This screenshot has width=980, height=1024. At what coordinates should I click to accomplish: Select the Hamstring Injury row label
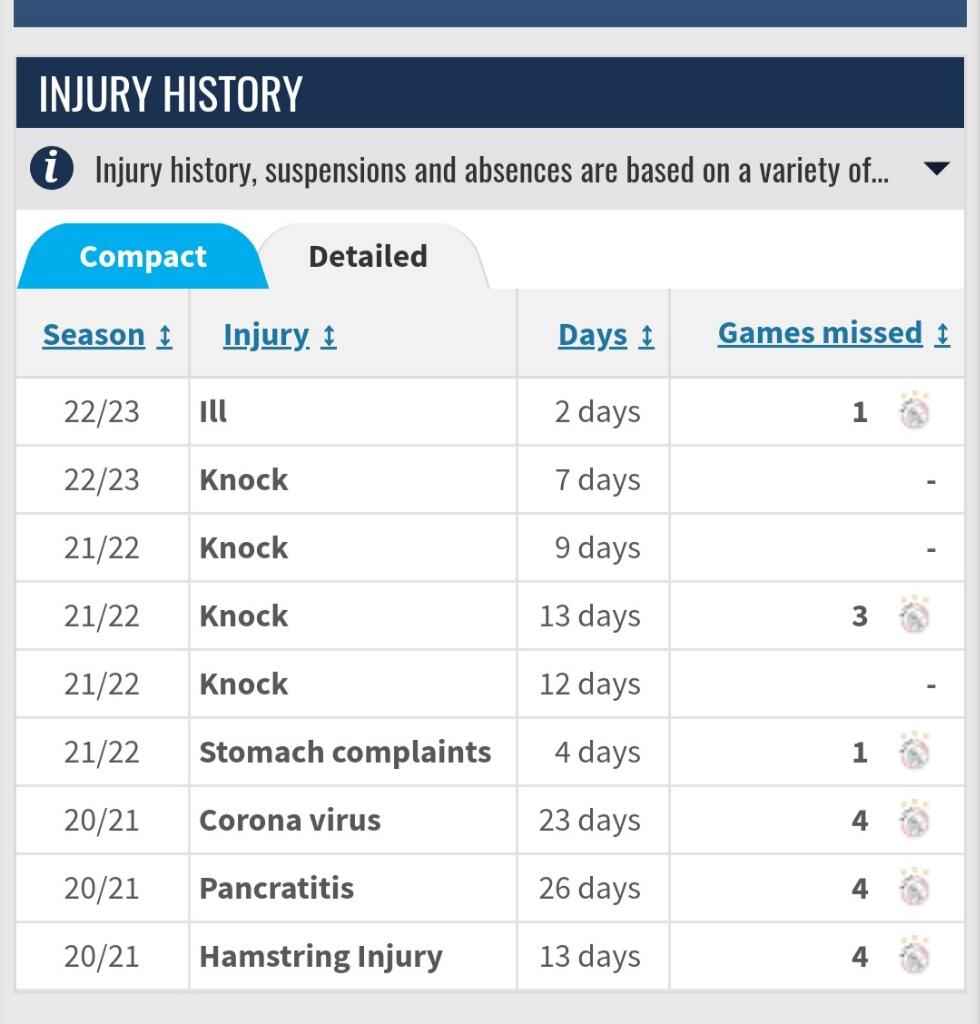coord(320,956)
